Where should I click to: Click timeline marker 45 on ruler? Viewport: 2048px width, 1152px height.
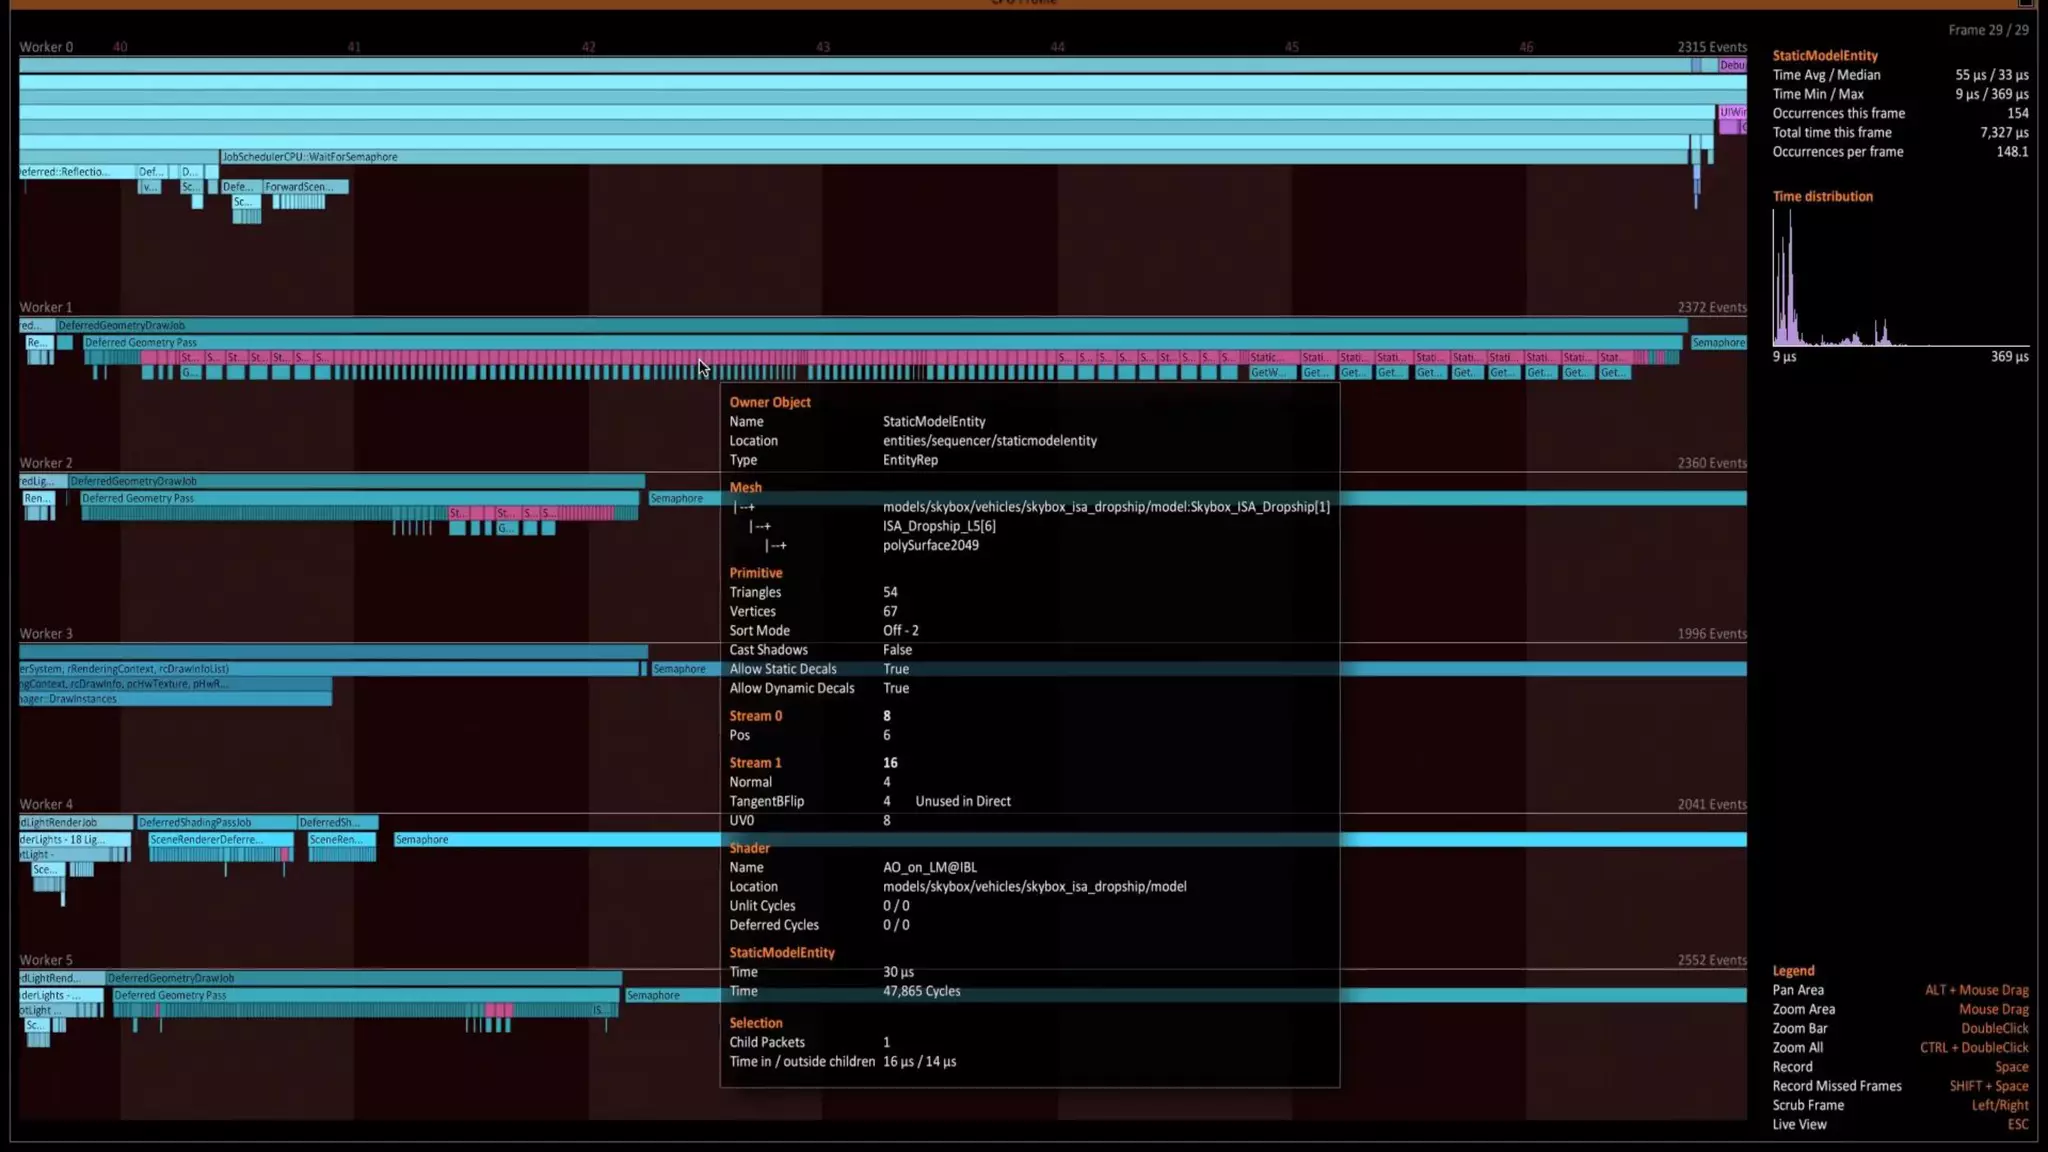coord(1291,47)
